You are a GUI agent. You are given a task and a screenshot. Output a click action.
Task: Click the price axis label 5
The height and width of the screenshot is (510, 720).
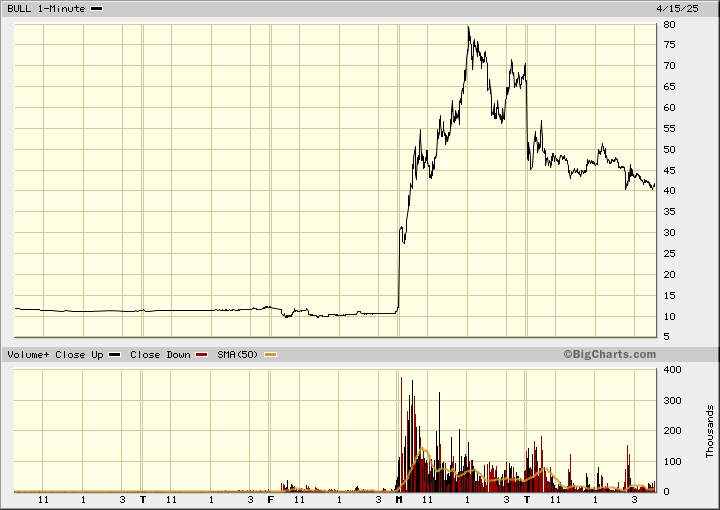pyautogui.click(x=666, y=337)
